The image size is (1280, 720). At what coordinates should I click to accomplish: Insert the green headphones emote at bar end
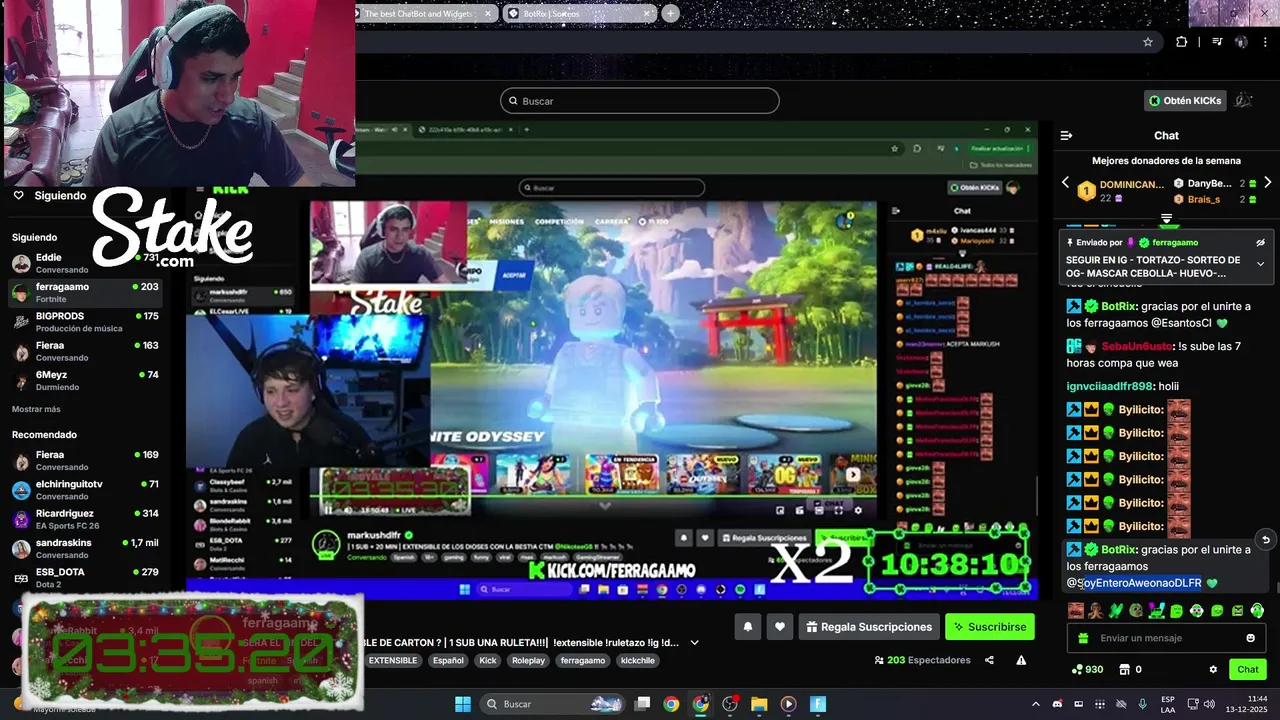pyautogui.click(x=1257, y=610)
